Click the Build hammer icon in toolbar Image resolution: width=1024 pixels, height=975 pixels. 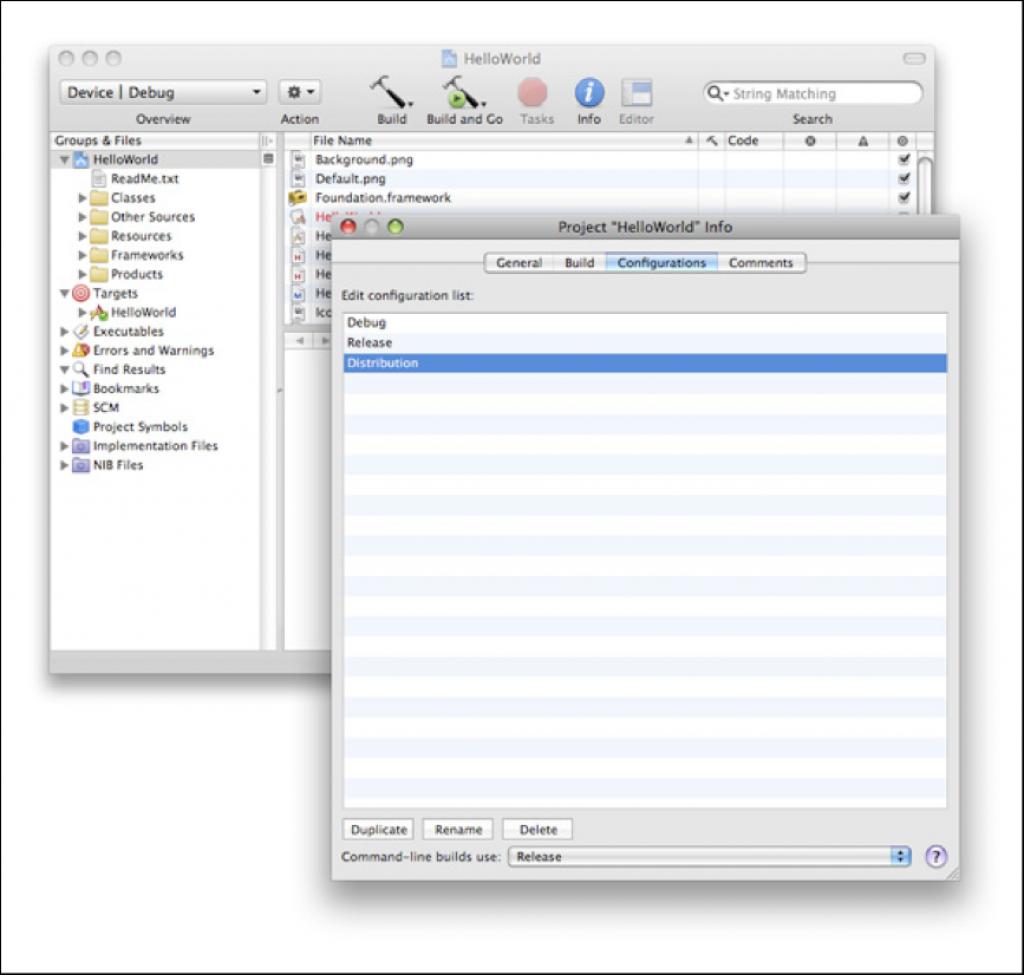point(391,92)
